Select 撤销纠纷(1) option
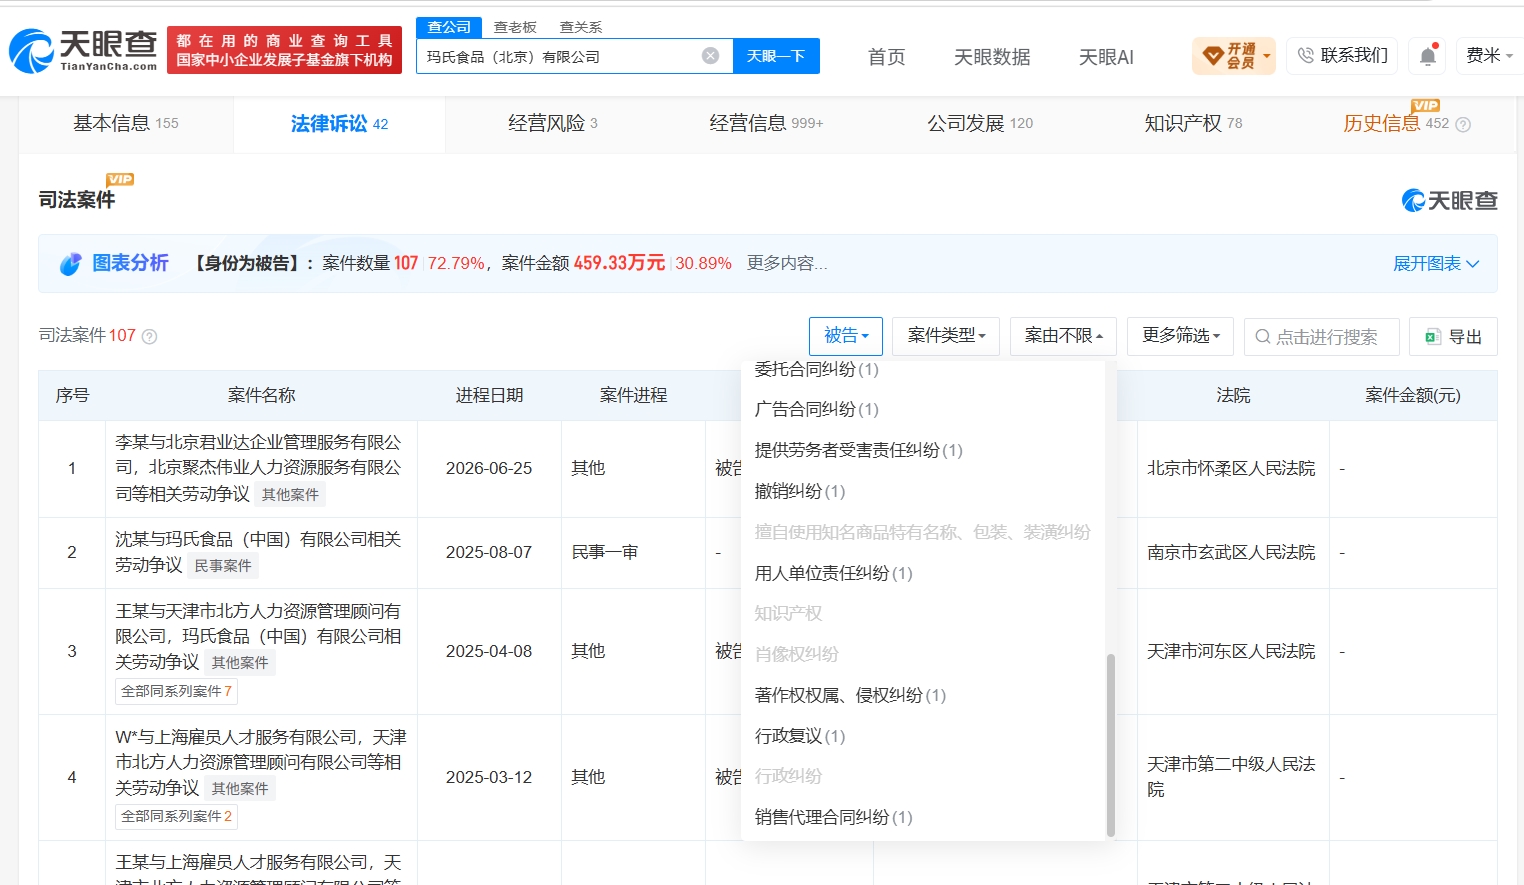Image resolution: width=1524 pixels, height=885 pixels. coord(800,491)
